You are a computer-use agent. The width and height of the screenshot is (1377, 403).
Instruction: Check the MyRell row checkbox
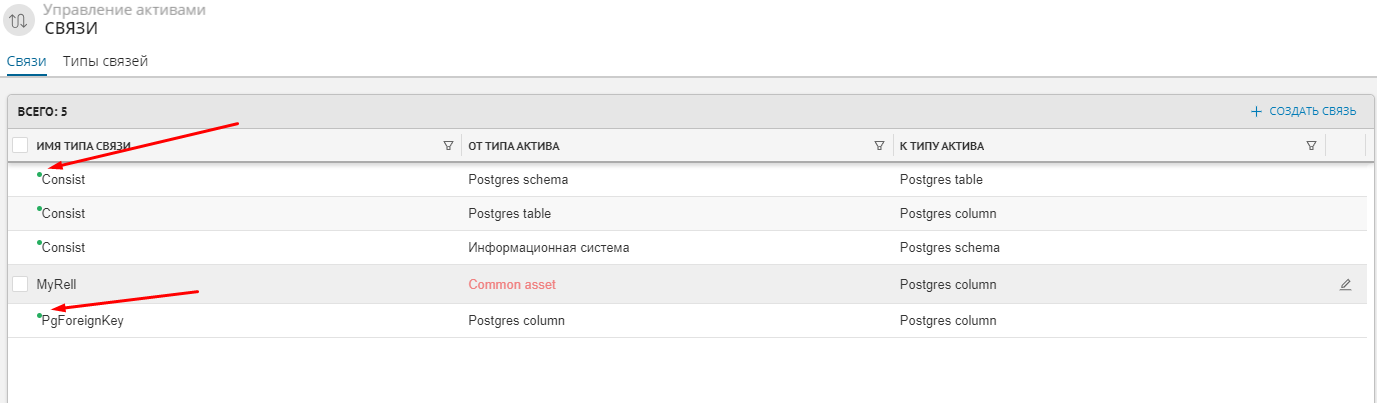20,284
